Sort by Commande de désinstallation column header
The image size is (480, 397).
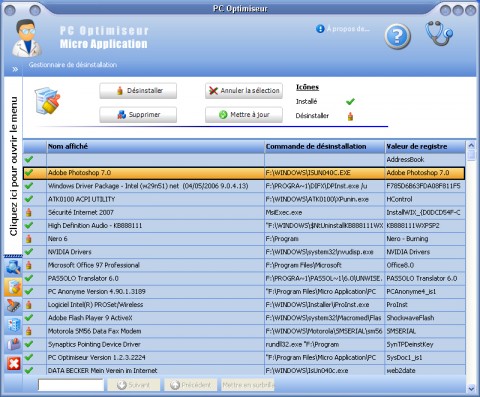[x=325, y=146]
